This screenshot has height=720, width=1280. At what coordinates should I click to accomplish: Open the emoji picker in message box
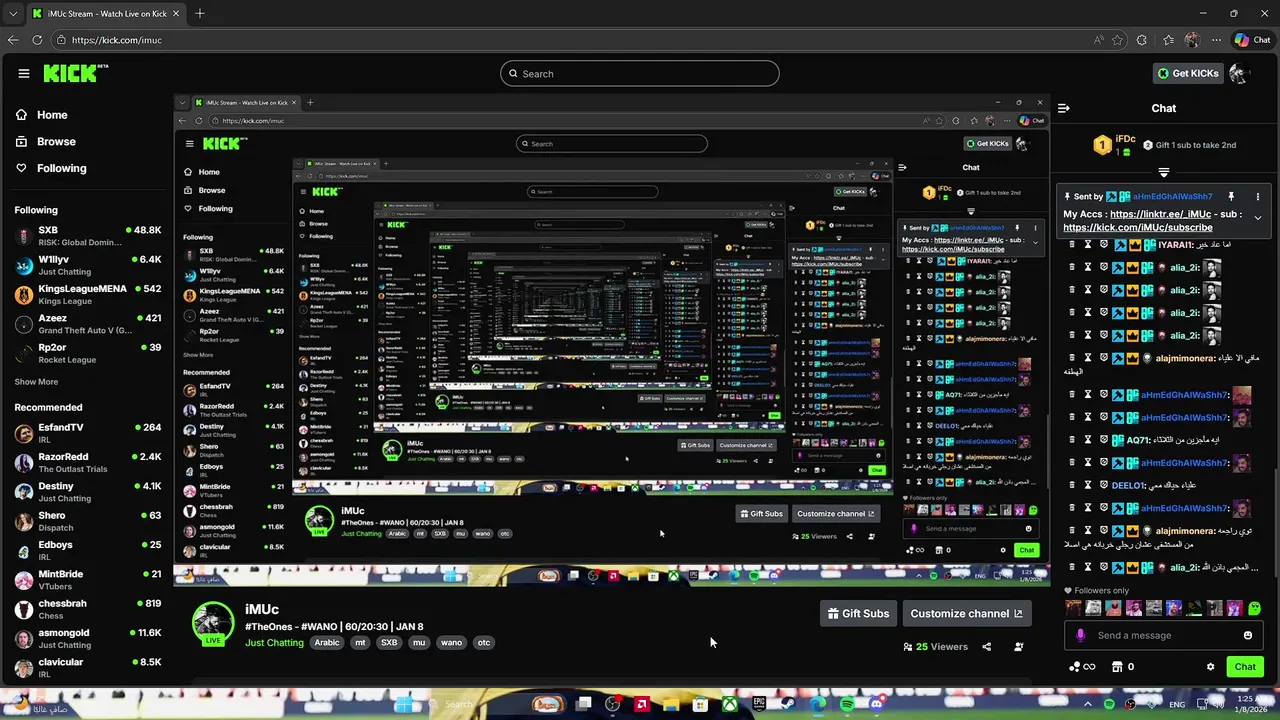pos(1247,635)
